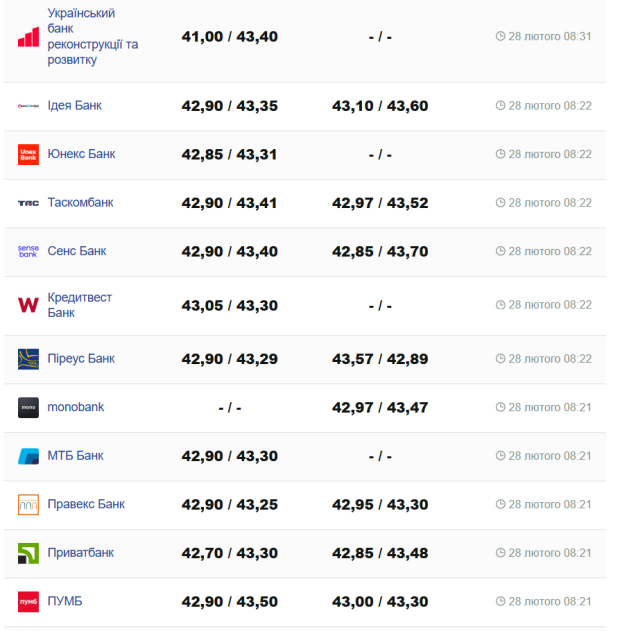Click the clock icon in the Ідея Банк row

point(501,106)
